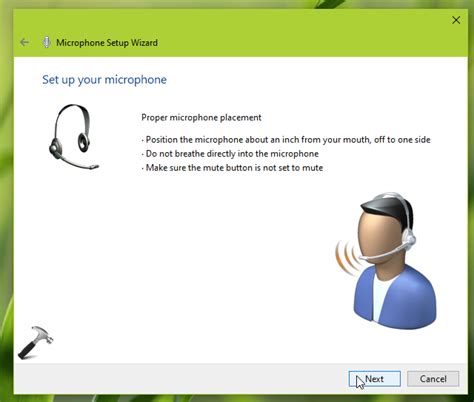474x402 pixels.
Task: Click the Next button
Action: click(x=375, y=379)
